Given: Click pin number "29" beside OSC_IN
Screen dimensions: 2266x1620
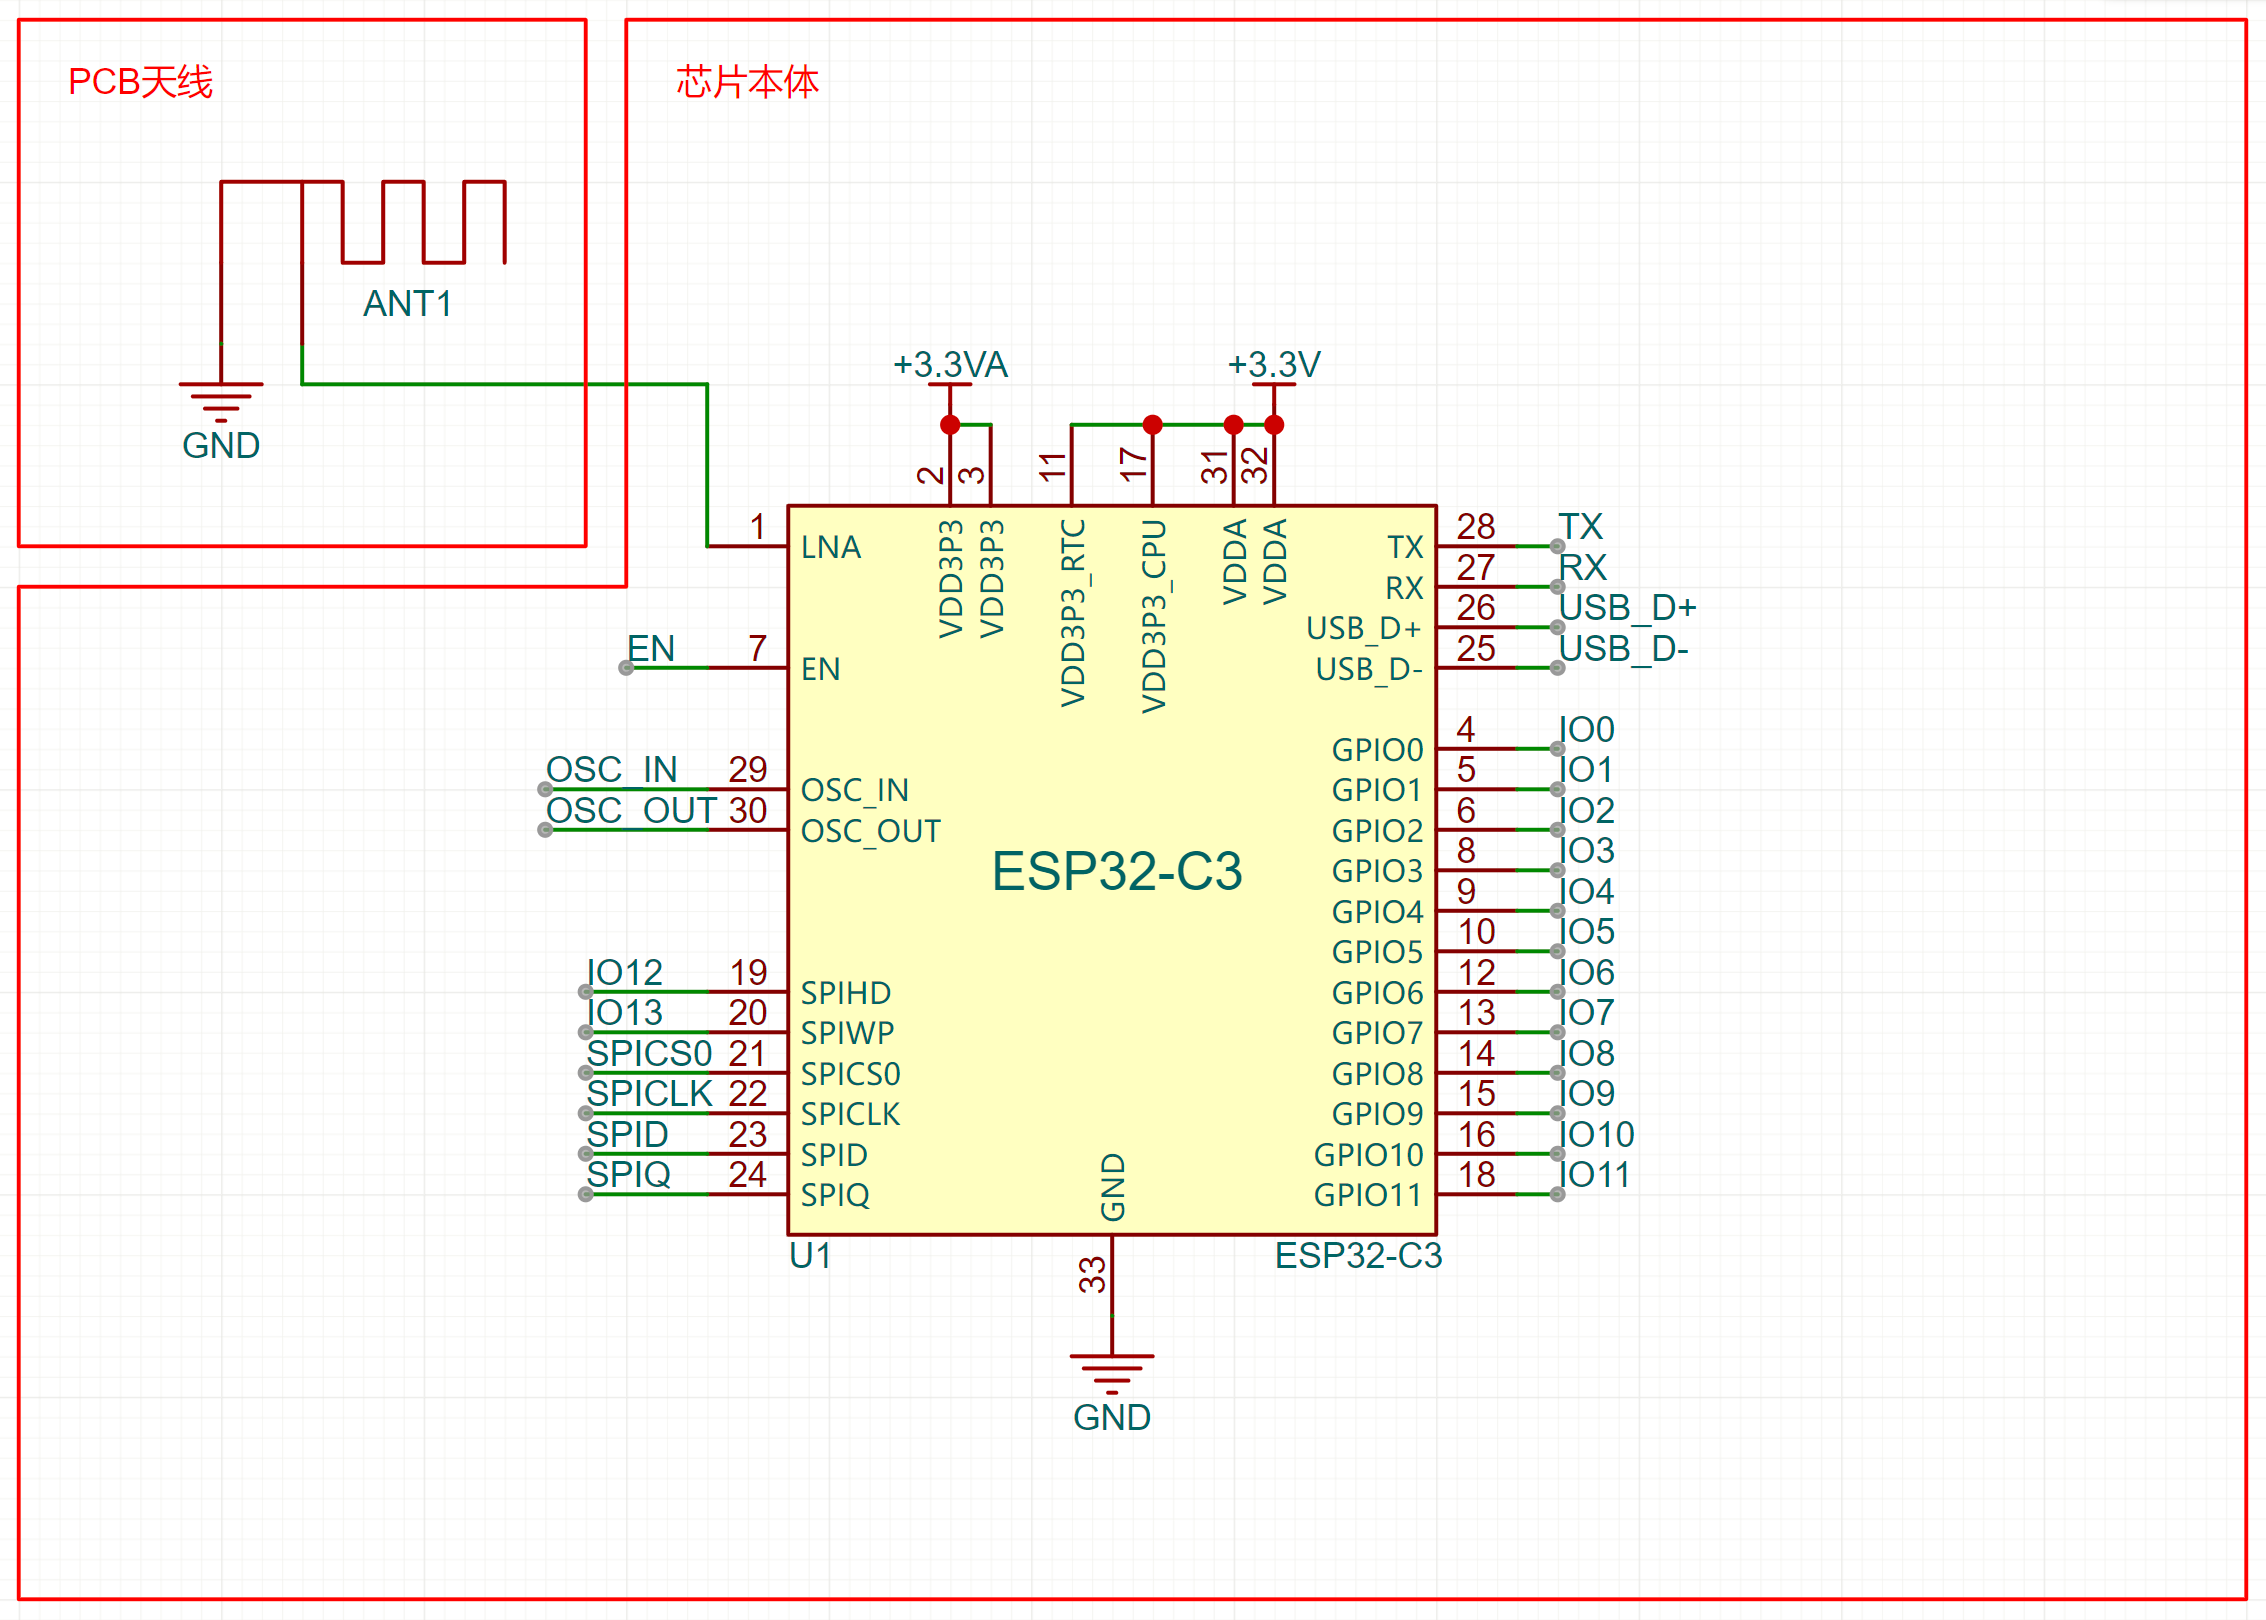Looking at the screenshot, I should pyautogui.click(x=748, y=770).
